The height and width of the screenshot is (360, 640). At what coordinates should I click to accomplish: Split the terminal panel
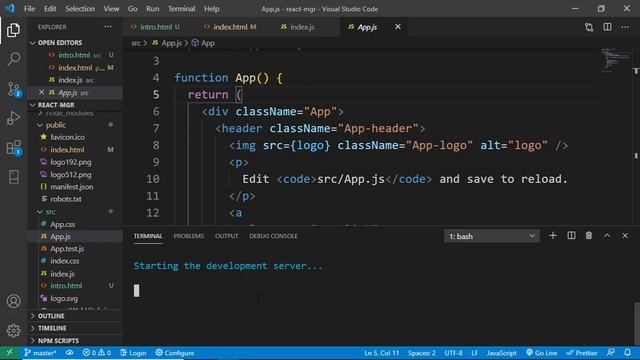[x=571, y=236]
